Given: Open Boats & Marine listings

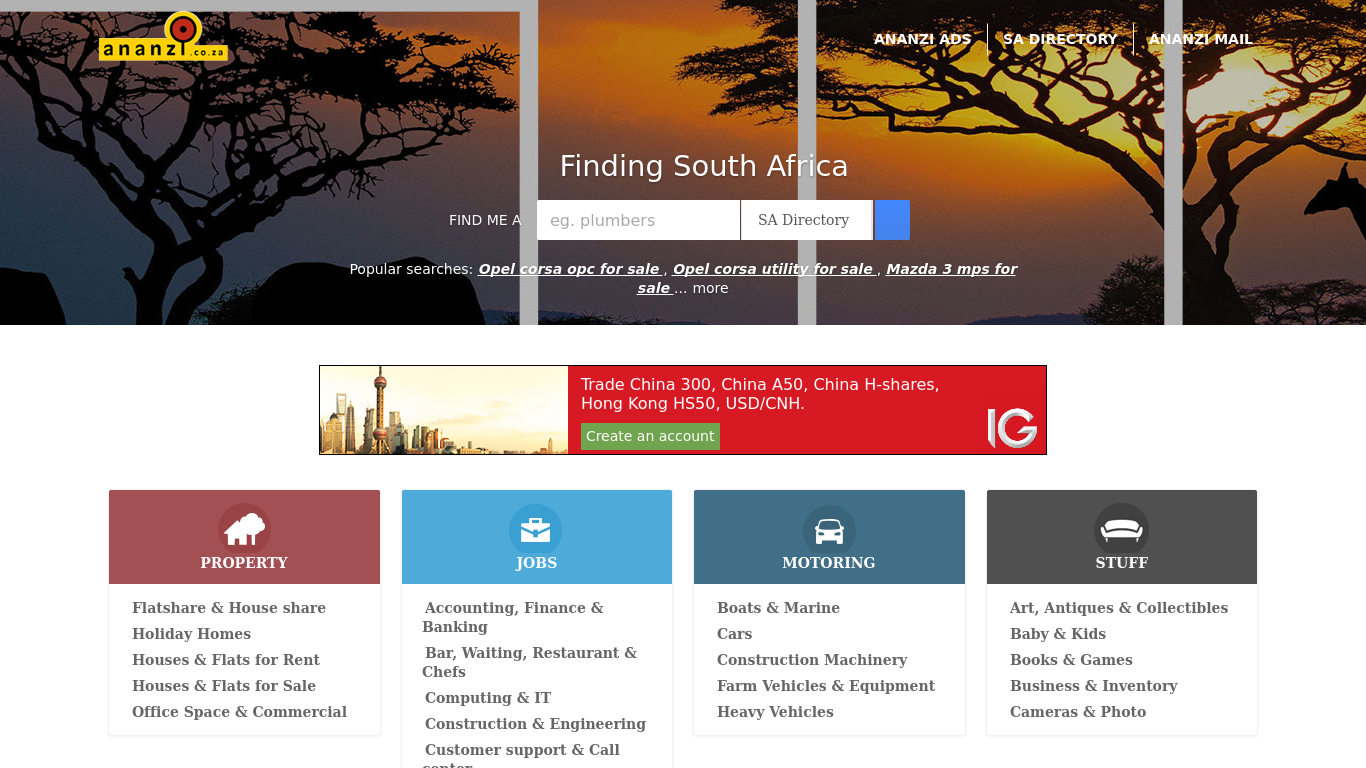Looking at the screenshot, I should [778, 608].
